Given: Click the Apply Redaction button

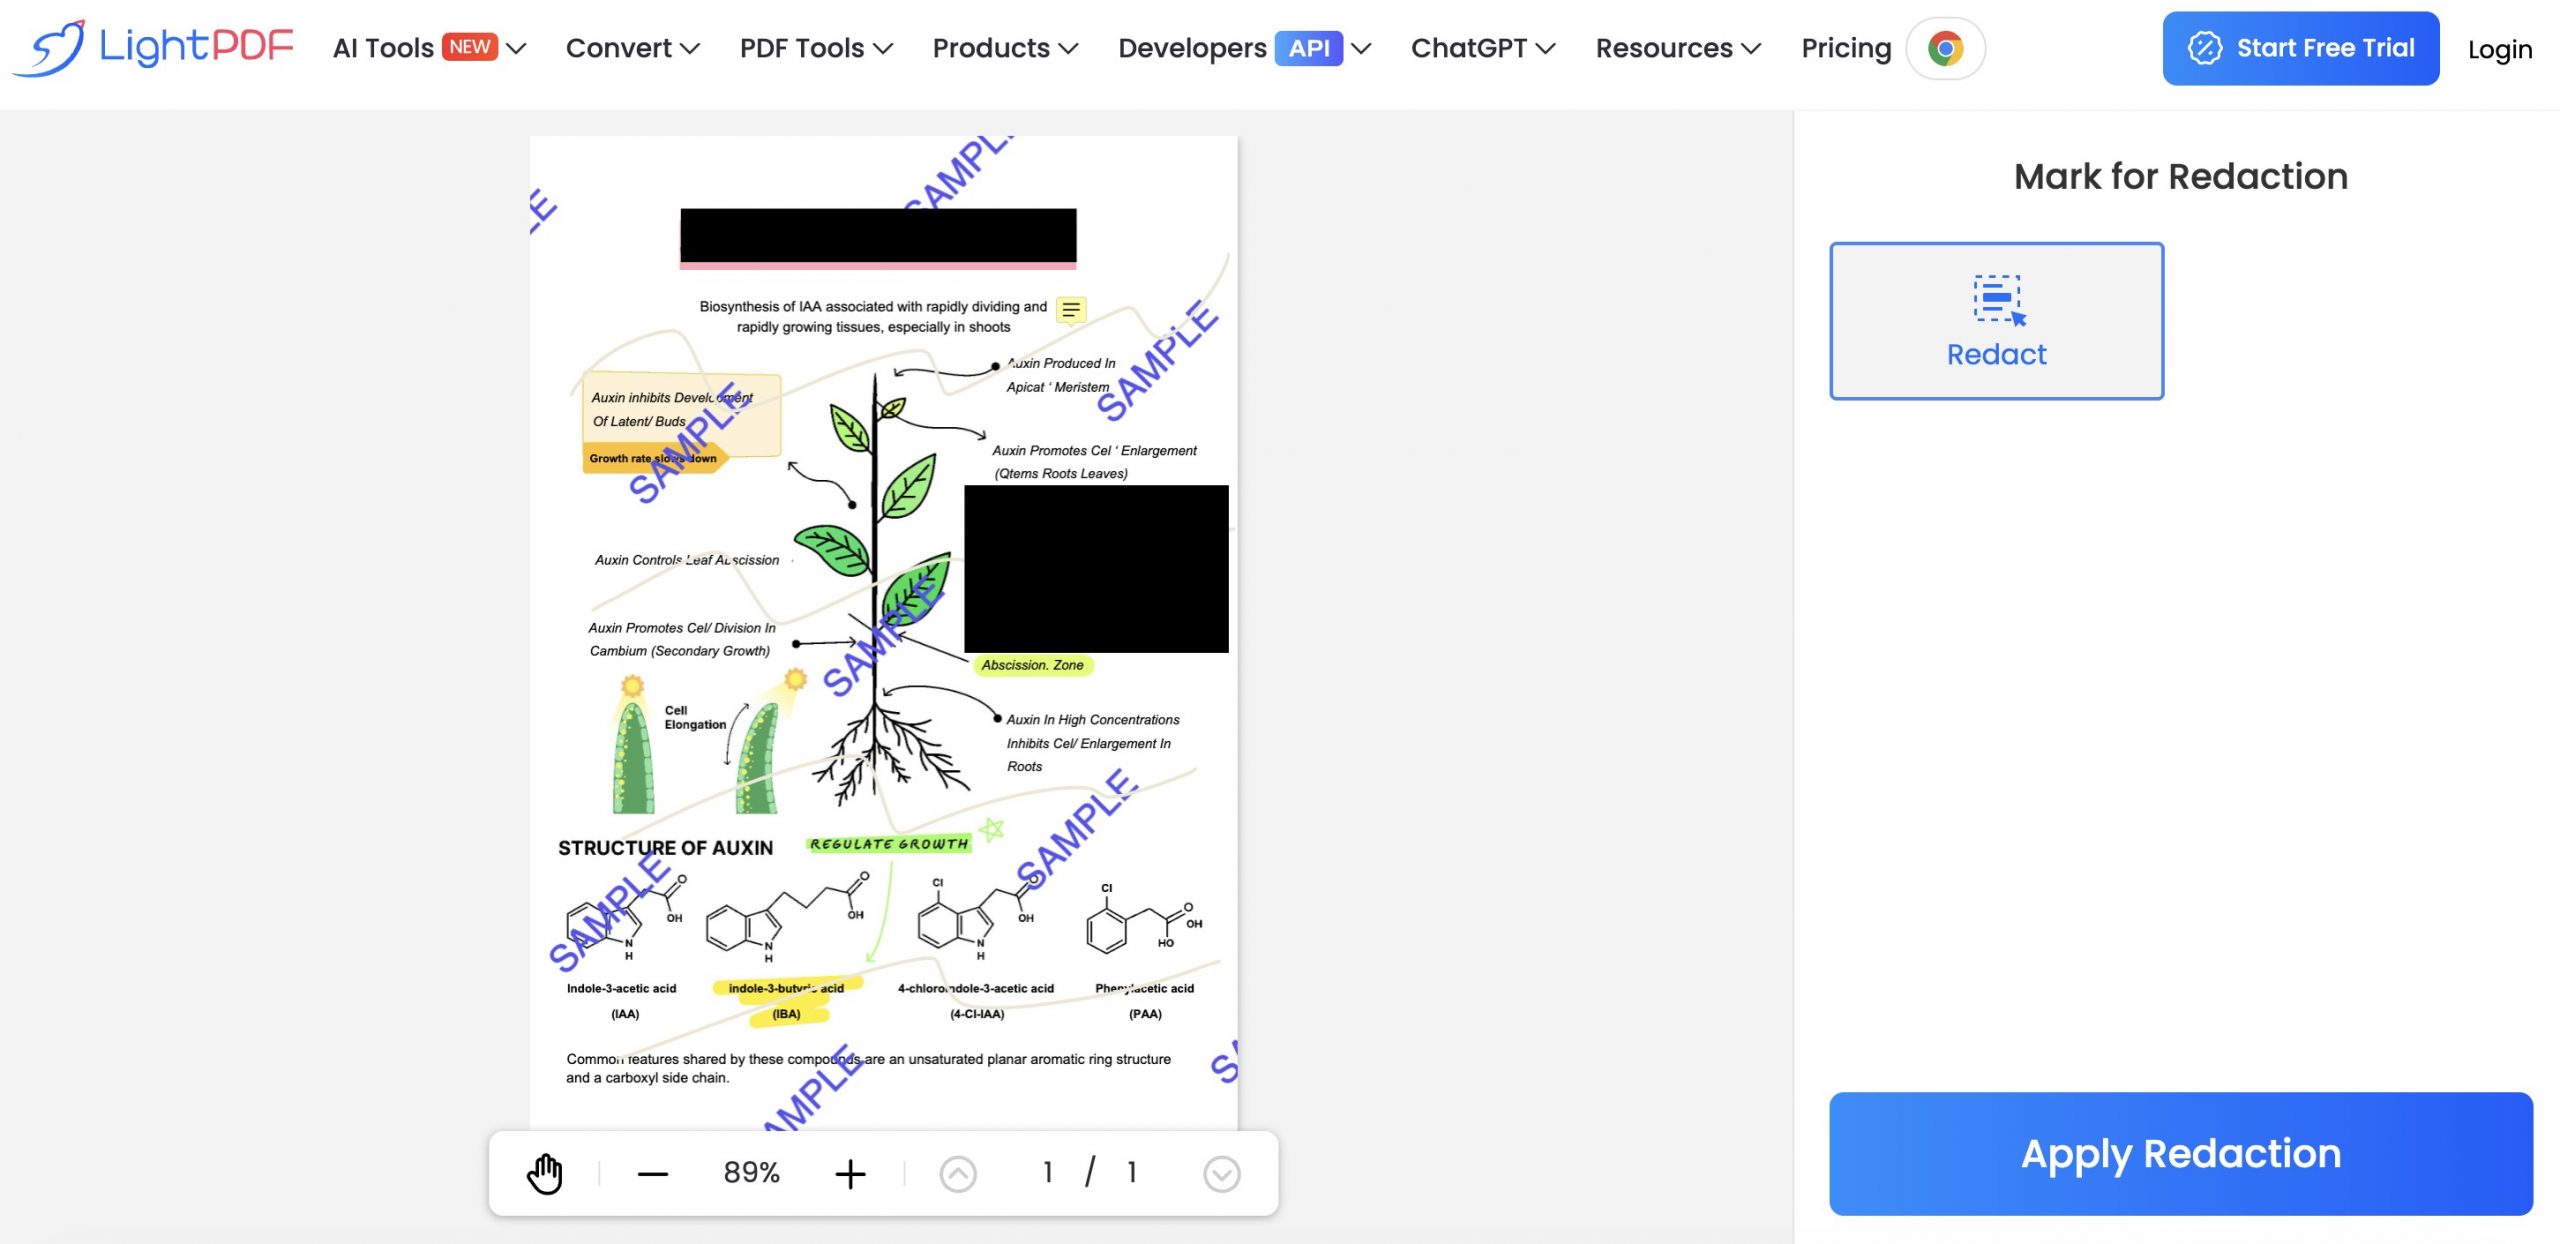Looking at the screenshot, I should (2180, 1153).
